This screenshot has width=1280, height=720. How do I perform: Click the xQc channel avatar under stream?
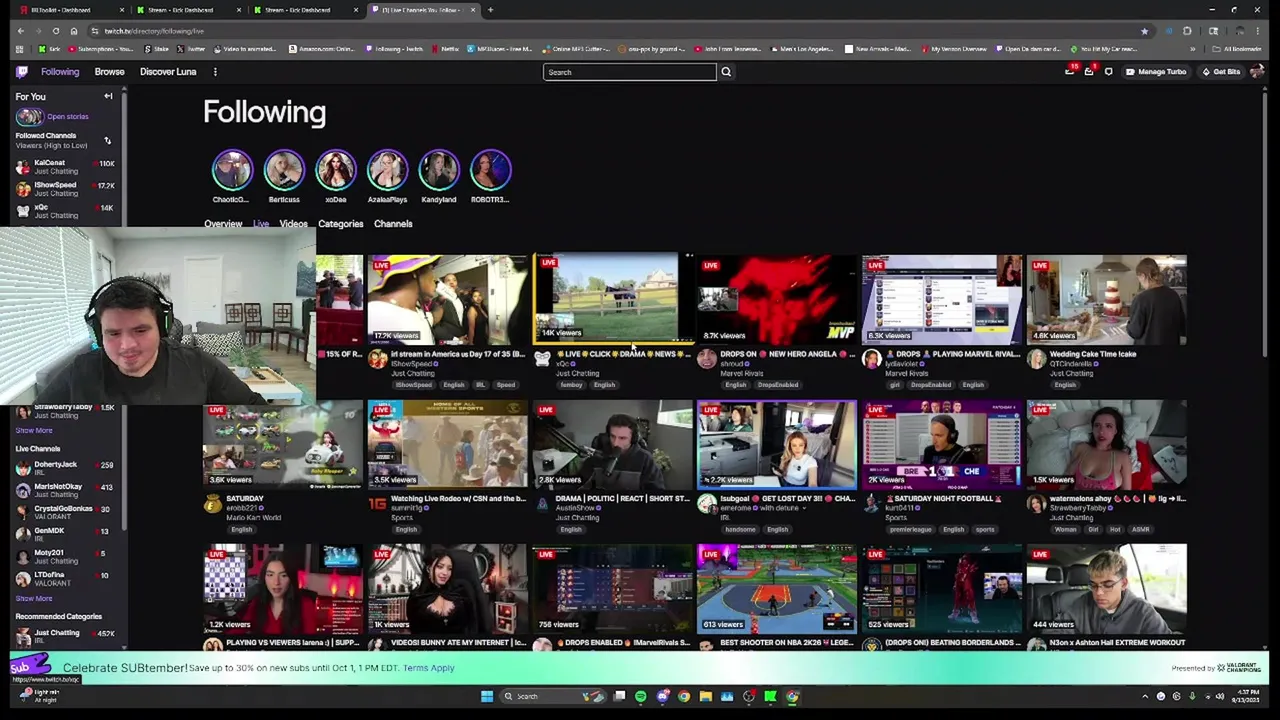(542, 359)
